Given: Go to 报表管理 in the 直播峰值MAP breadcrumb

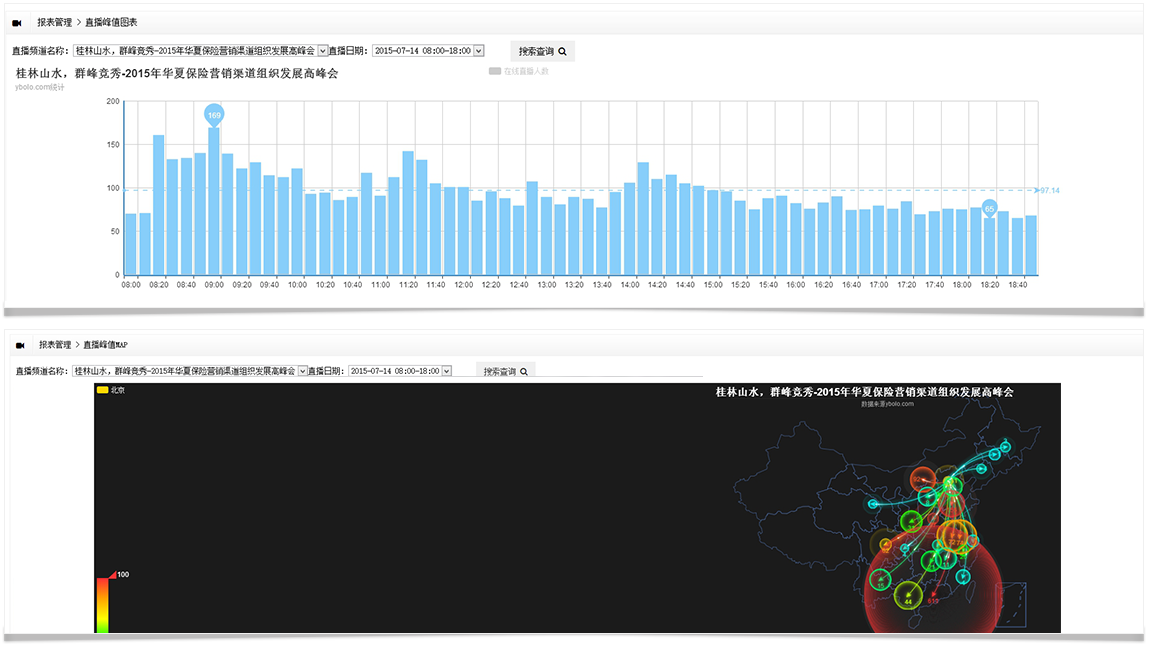Looking at the screenshot, I should [55, 345].
